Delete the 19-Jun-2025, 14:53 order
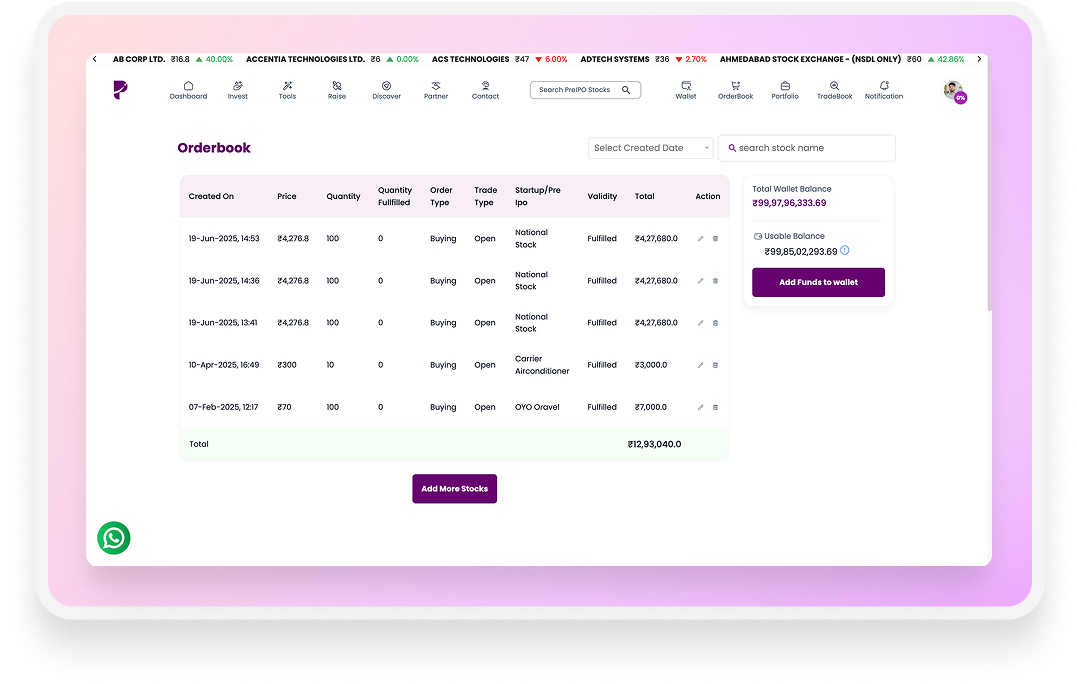 tap(715, 239)
